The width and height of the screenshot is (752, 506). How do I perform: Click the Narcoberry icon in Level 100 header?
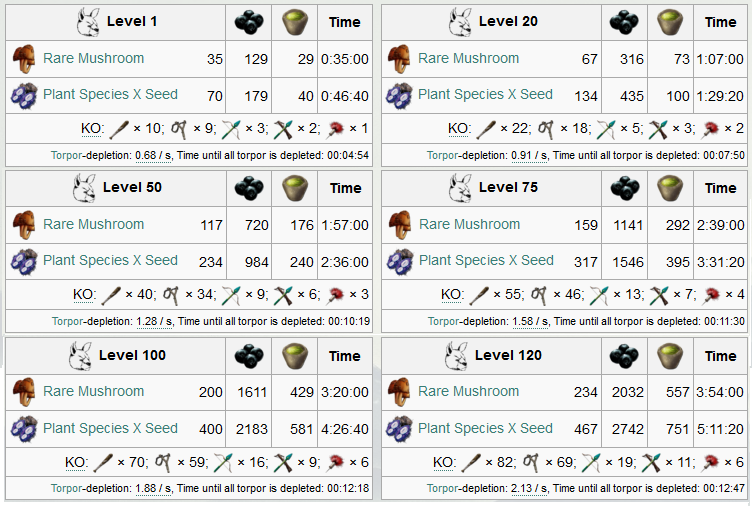pos(249,356)
